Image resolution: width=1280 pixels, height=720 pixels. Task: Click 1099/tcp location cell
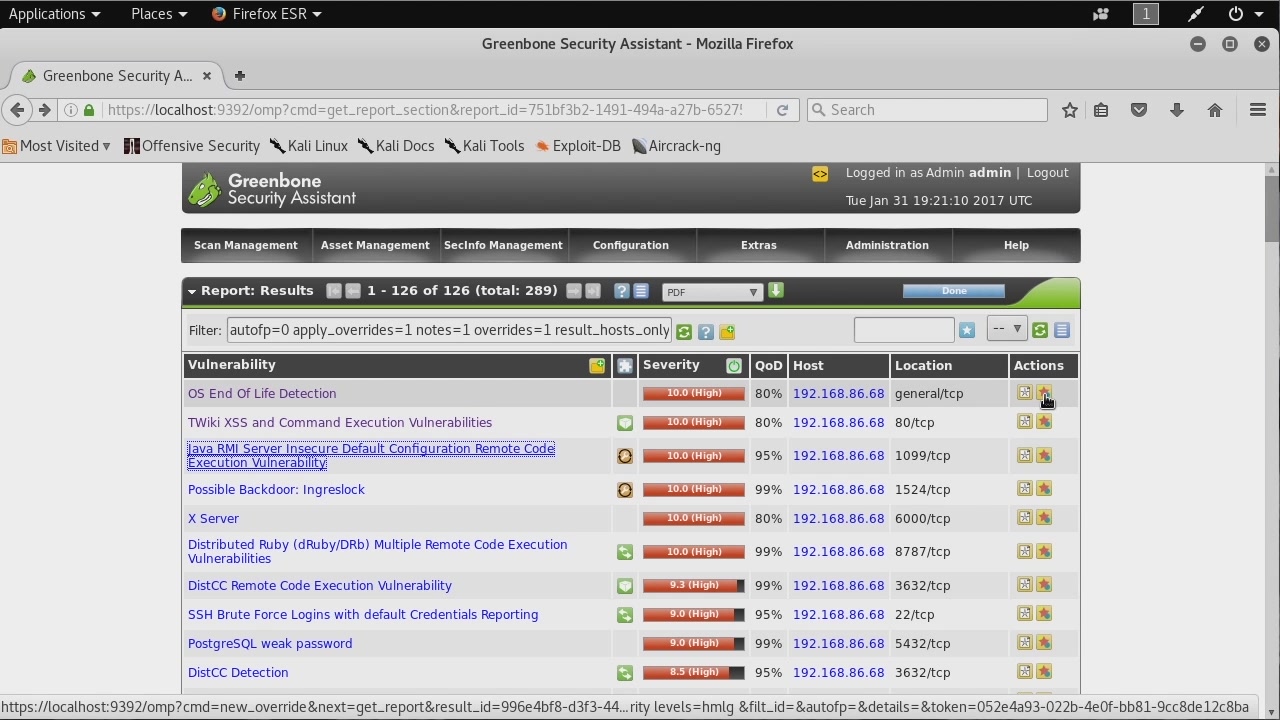[948, 456]
